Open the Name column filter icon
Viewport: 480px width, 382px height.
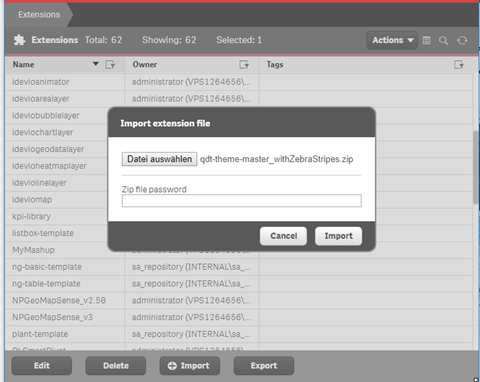click(x=110, y=65)
